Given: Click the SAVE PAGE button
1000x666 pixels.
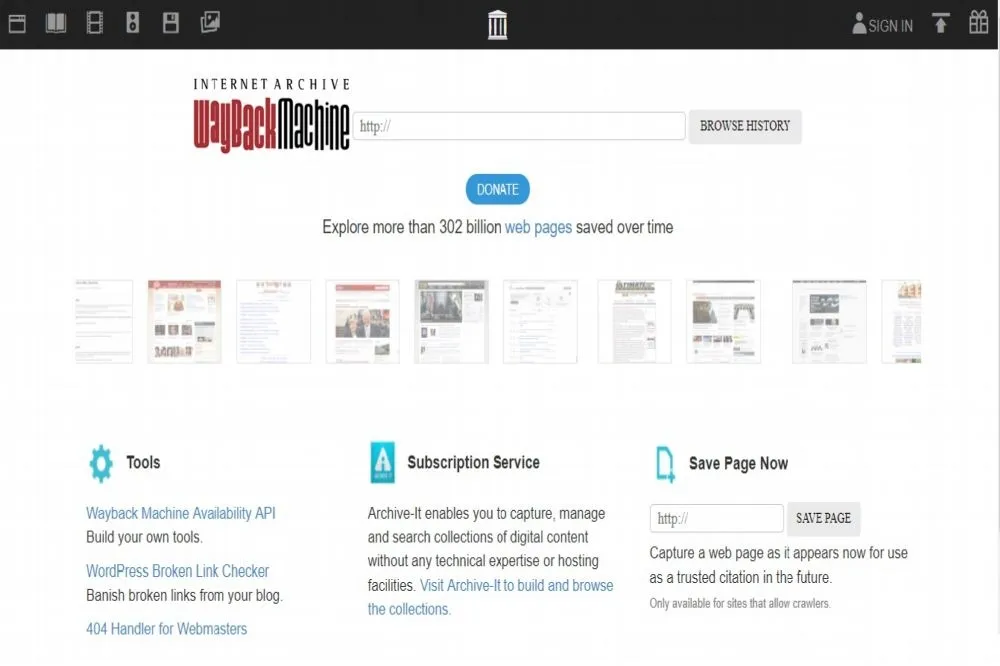Looking at the screenshot, I should tap(823, 519).
